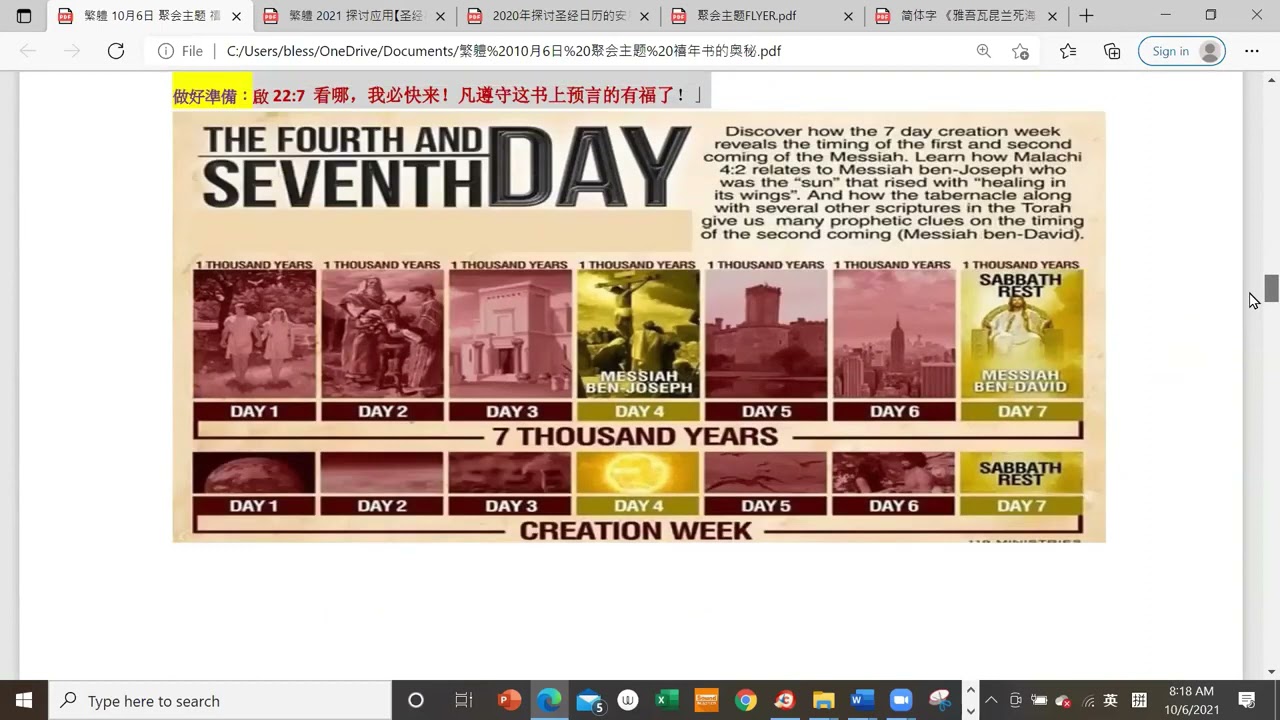Open the clock and calendar flyout
The width and height of the screenshot is (1280, 720).
click(x=1193, y=700)
